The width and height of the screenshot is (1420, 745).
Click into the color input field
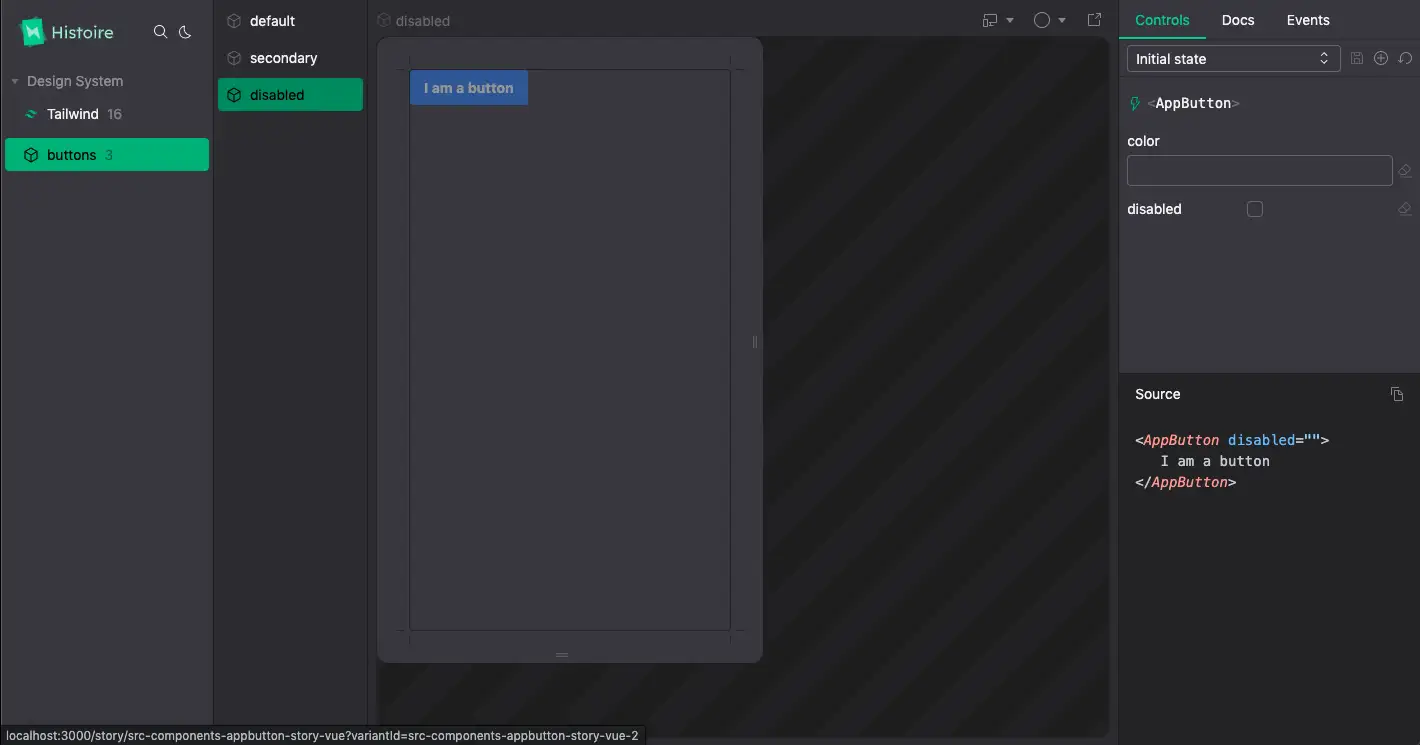[1260, 170]
